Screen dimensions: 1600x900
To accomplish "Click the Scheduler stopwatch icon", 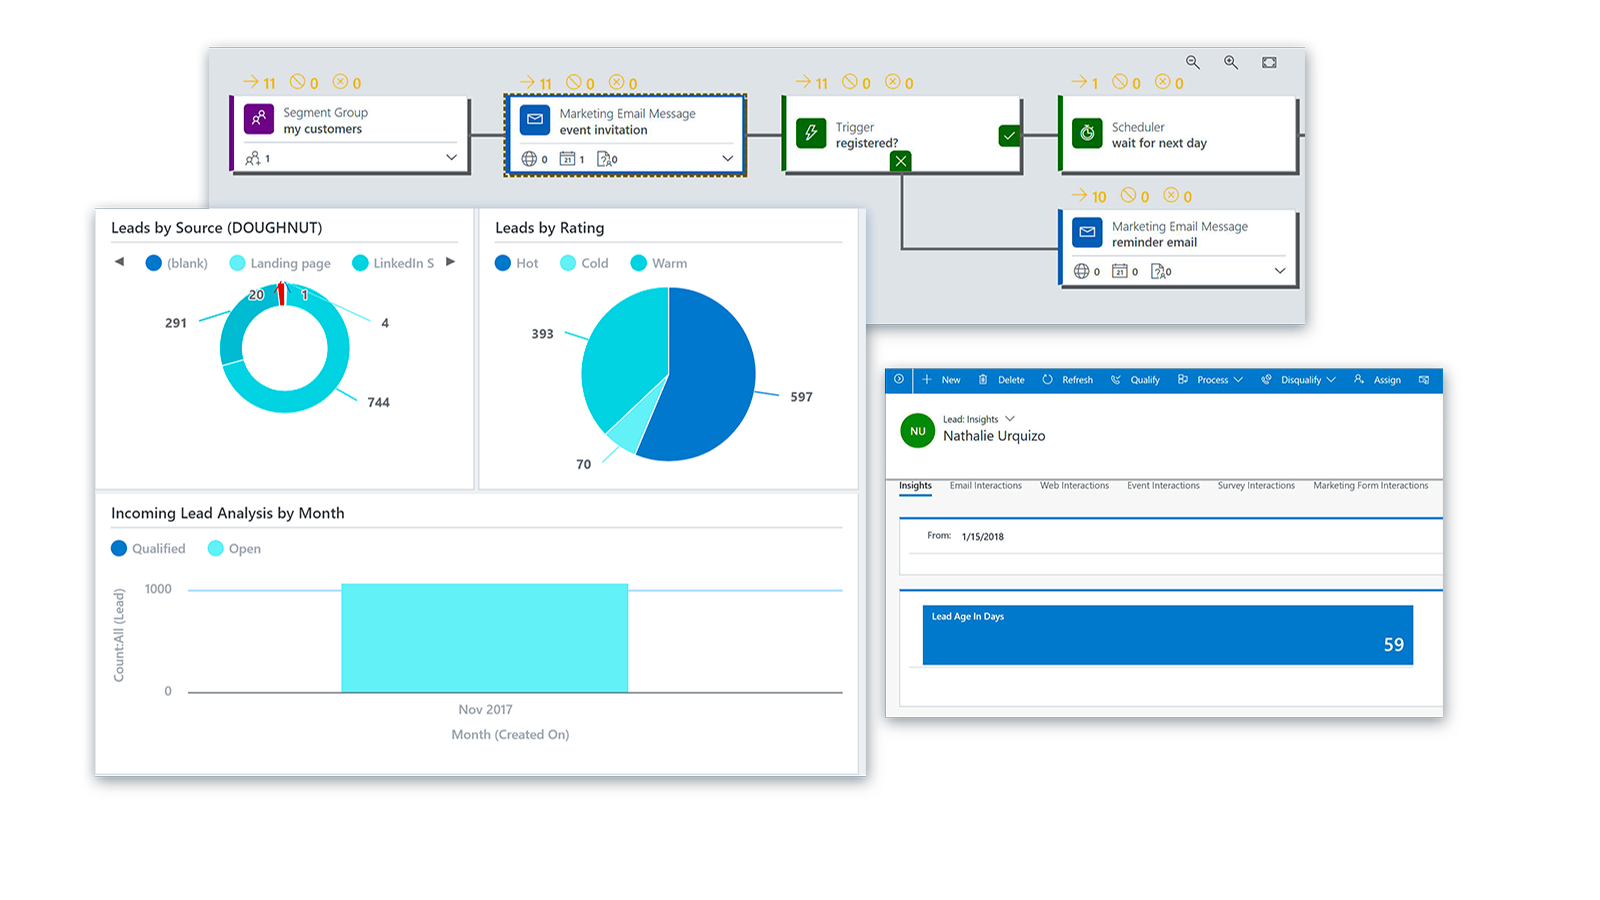I will 1087,133.
